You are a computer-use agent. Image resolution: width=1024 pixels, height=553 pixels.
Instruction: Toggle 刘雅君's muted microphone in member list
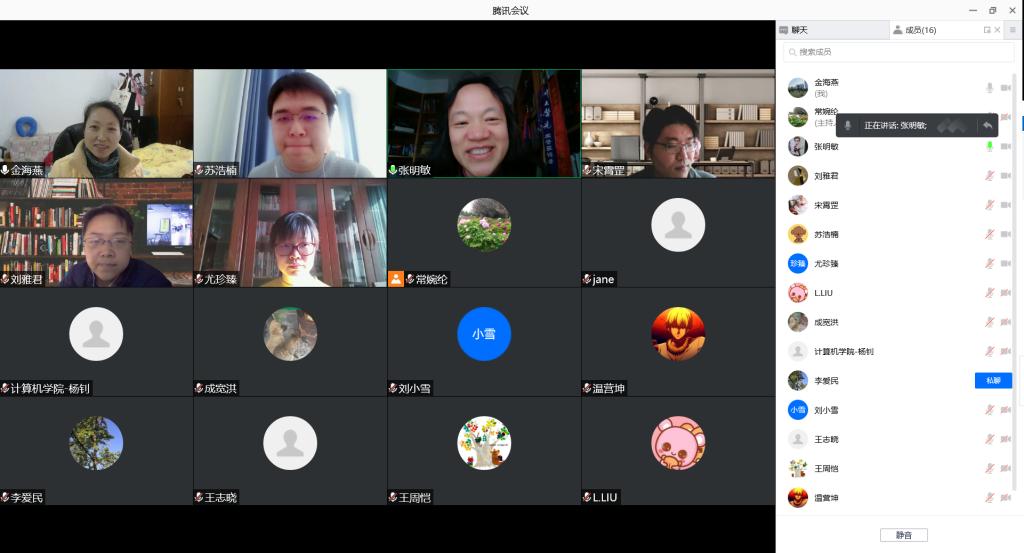pos(989,176)
